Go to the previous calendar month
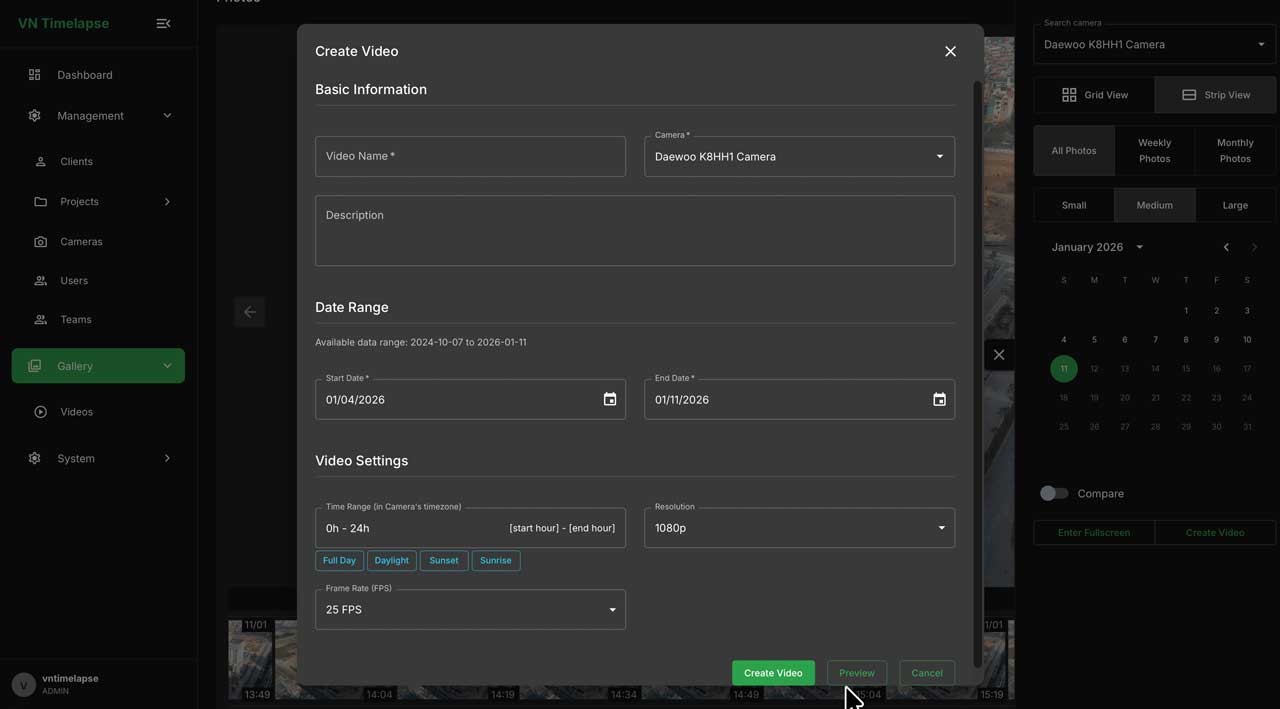Screen dimensions: 1280x709 pyautogui.click(x=1226, y=247)
